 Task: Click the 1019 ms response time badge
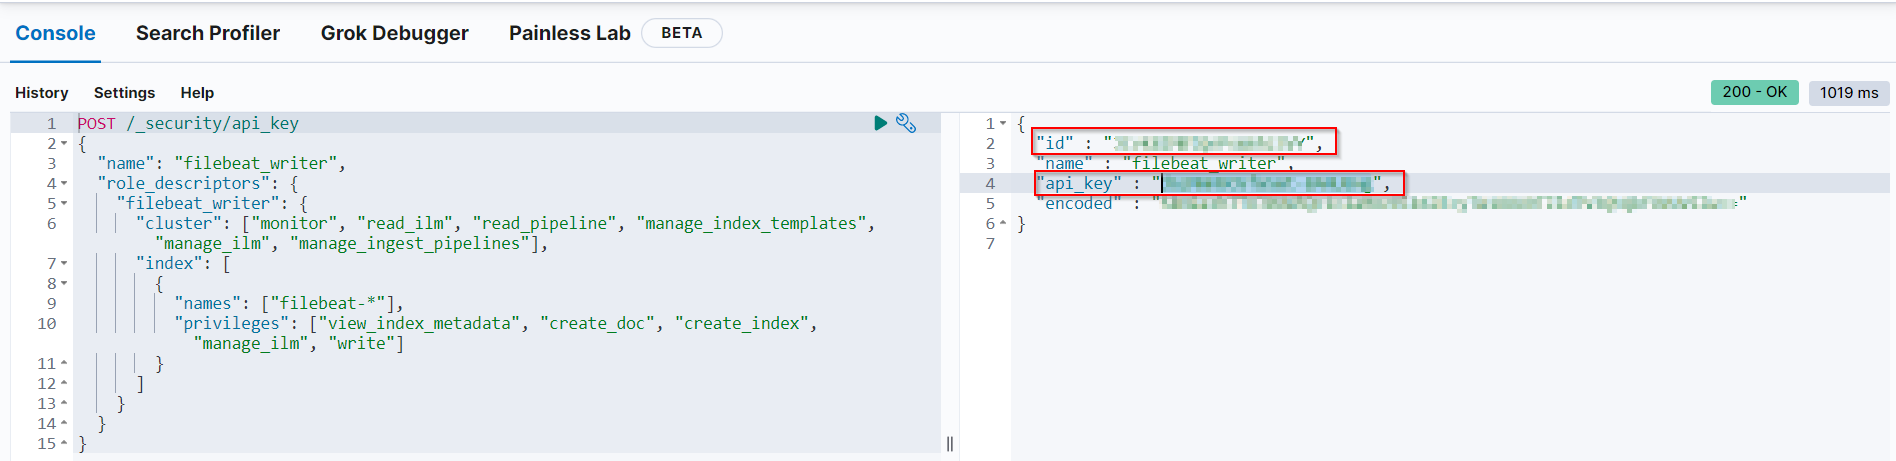tap(1849, 92)
